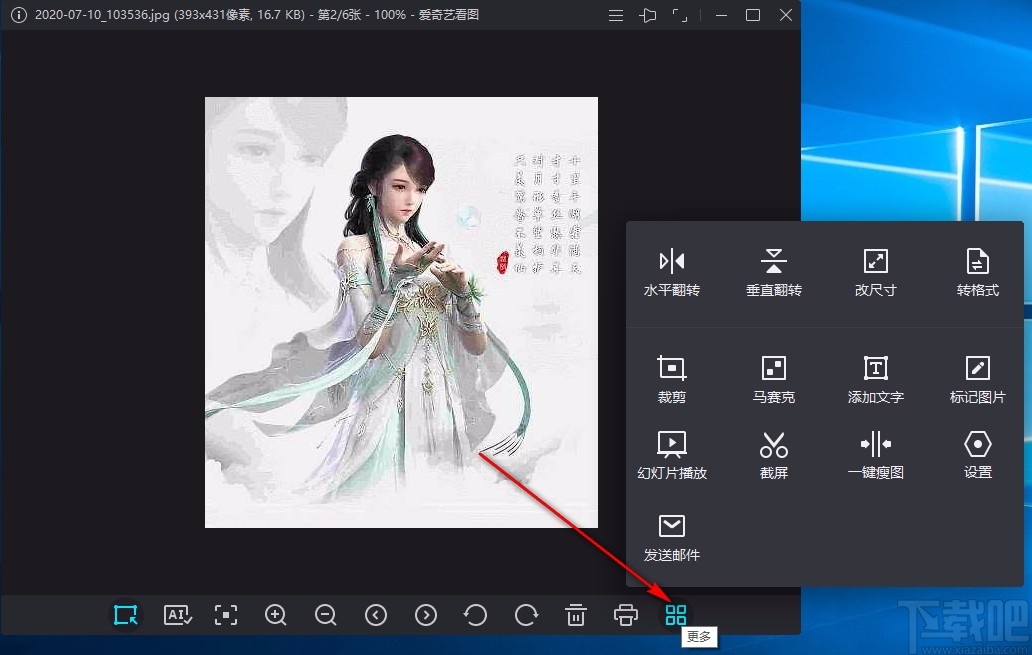Delete the current image
Screen dimensions: 1032x655
[576, 615]
